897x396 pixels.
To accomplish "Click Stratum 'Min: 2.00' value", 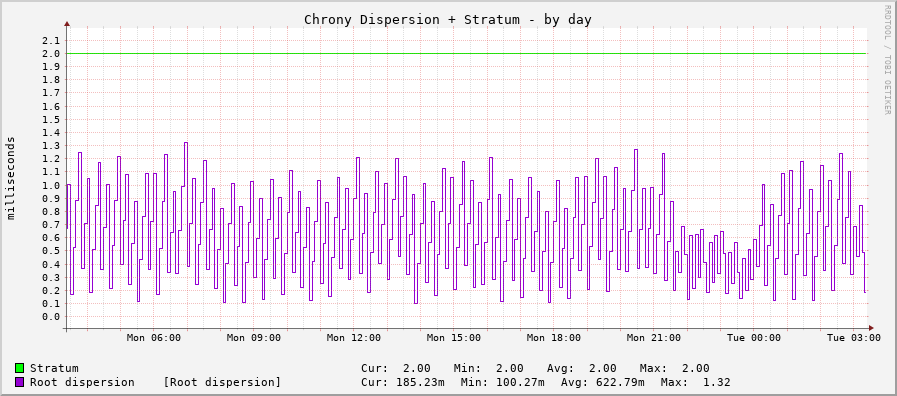I will (x=489, y=369).
